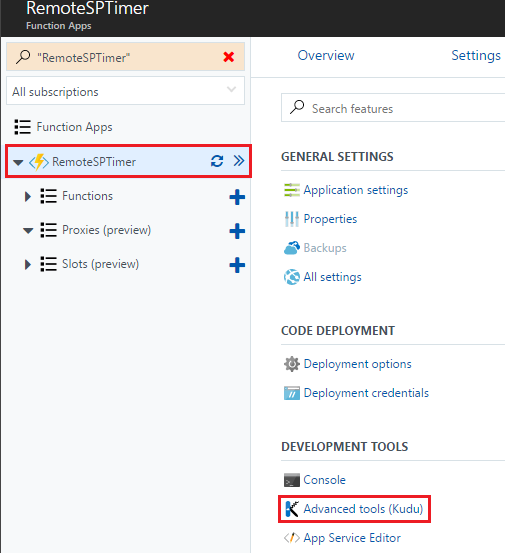The image size is (505, 553).
Task: Add a new function with plus icon
Action: tap(237, 197)
